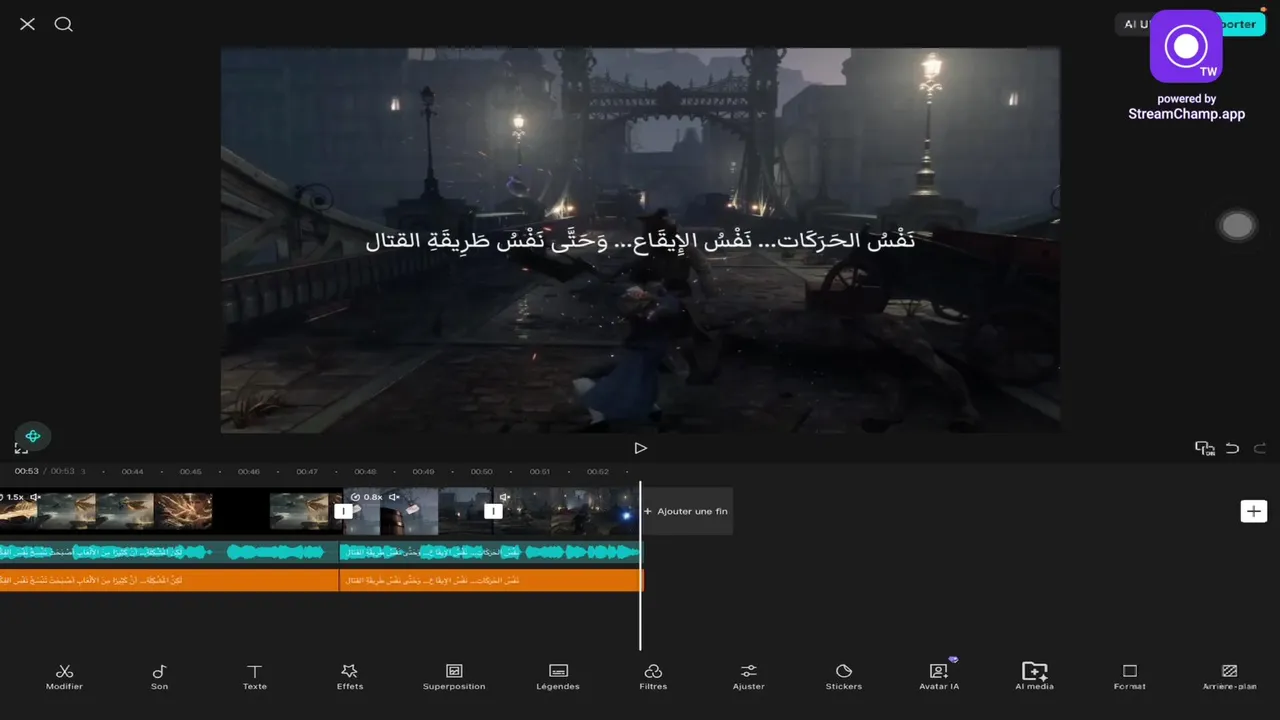This screenshot has height=720, width=1280.
Task: Open the Légendes captions tool
Action: tap(558, 677)
